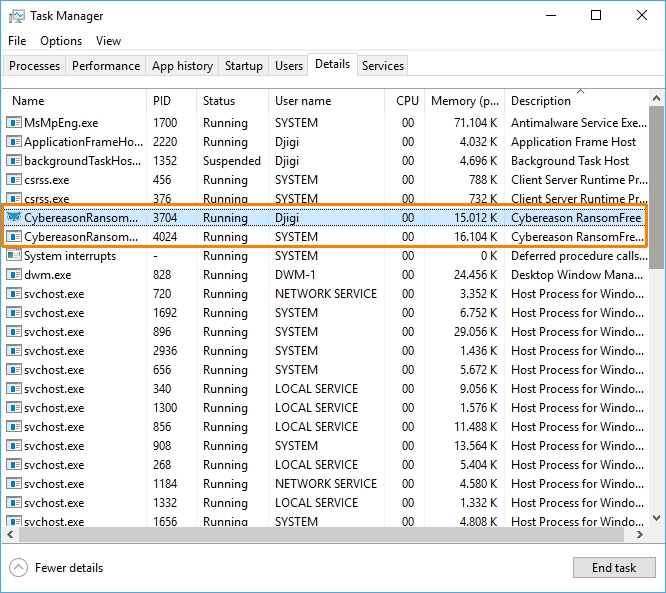This screenshot has height=593, width=666.
Task: Click the vertical scrollbar down arrow
Action: (656, 518)
